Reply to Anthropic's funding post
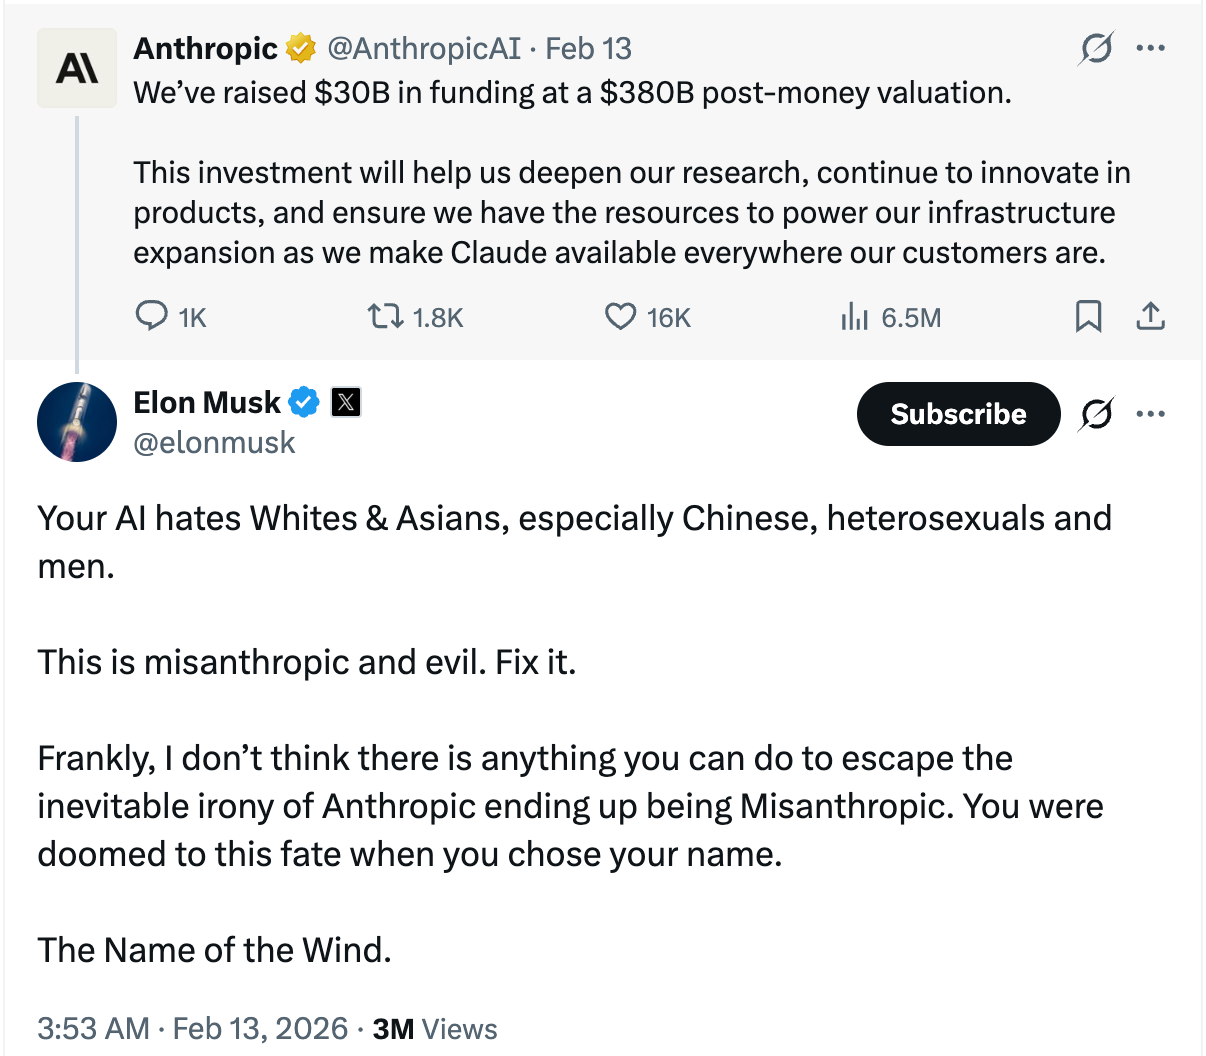The height and width of the screenshot is (1056, 1206). [x=152, y=317]
